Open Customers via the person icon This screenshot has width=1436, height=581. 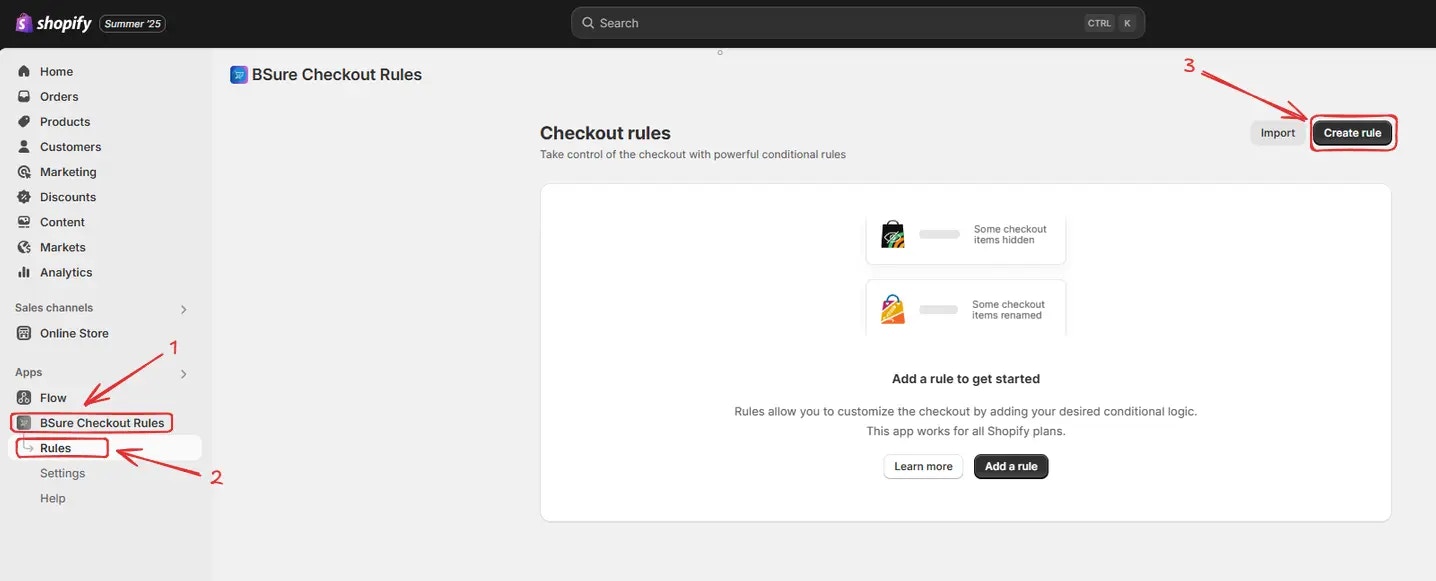tap(24, 146)
